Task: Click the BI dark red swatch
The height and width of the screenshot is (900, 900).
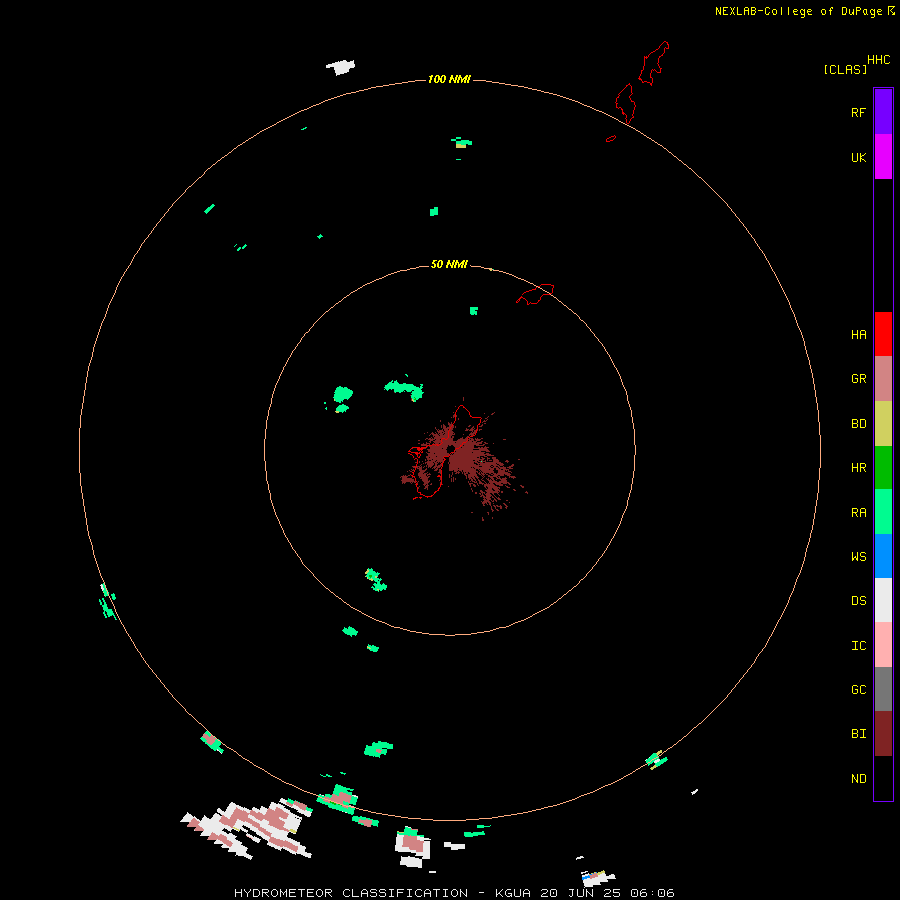Action: pyautogui.click(x=883, y=734)
